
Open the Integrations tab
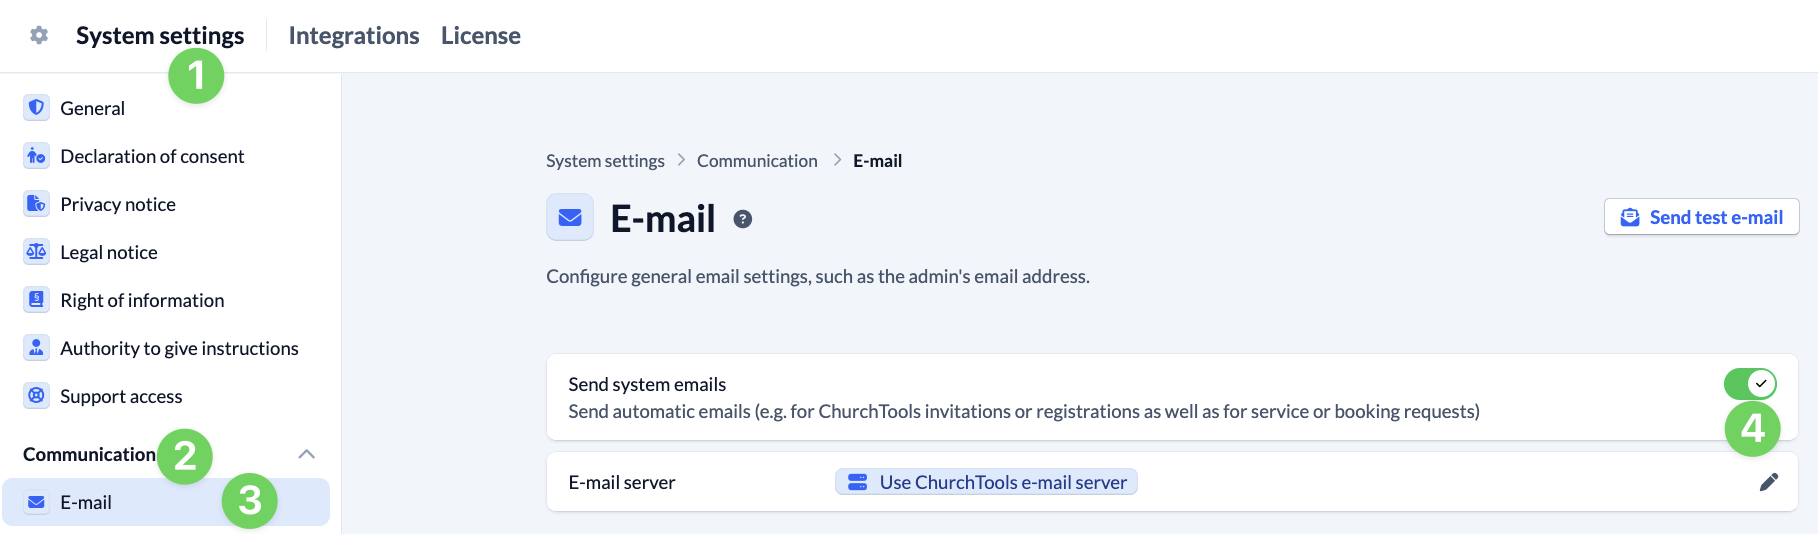pos(354,36)
